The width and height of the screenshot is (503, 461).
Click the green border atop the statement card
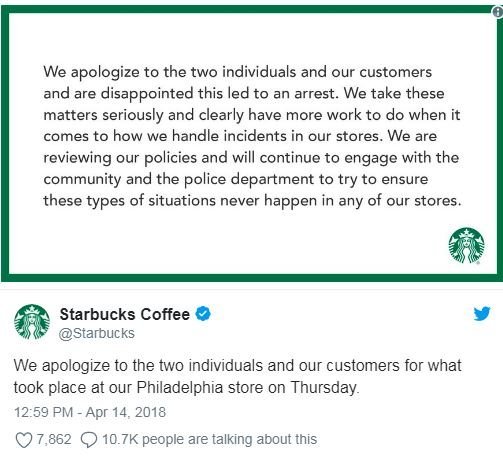(252, 9)
